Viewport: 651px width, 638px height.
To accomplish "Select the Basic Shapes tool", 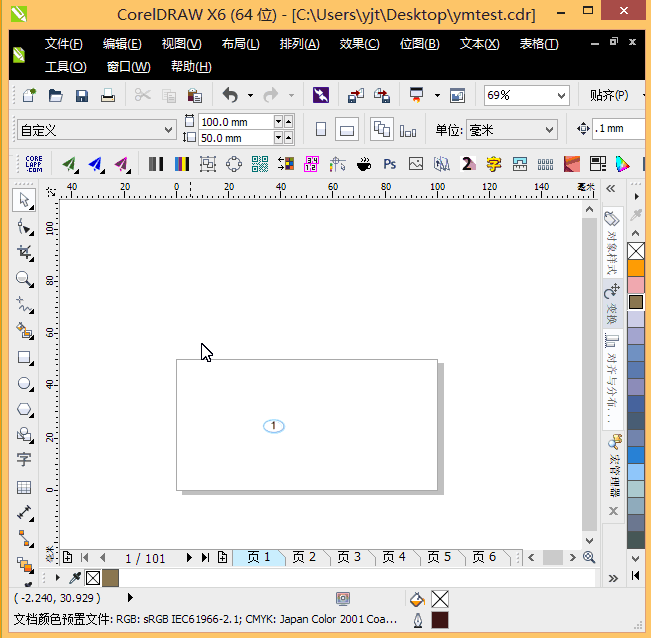I will pyautogui.click(x=24, y=435).
